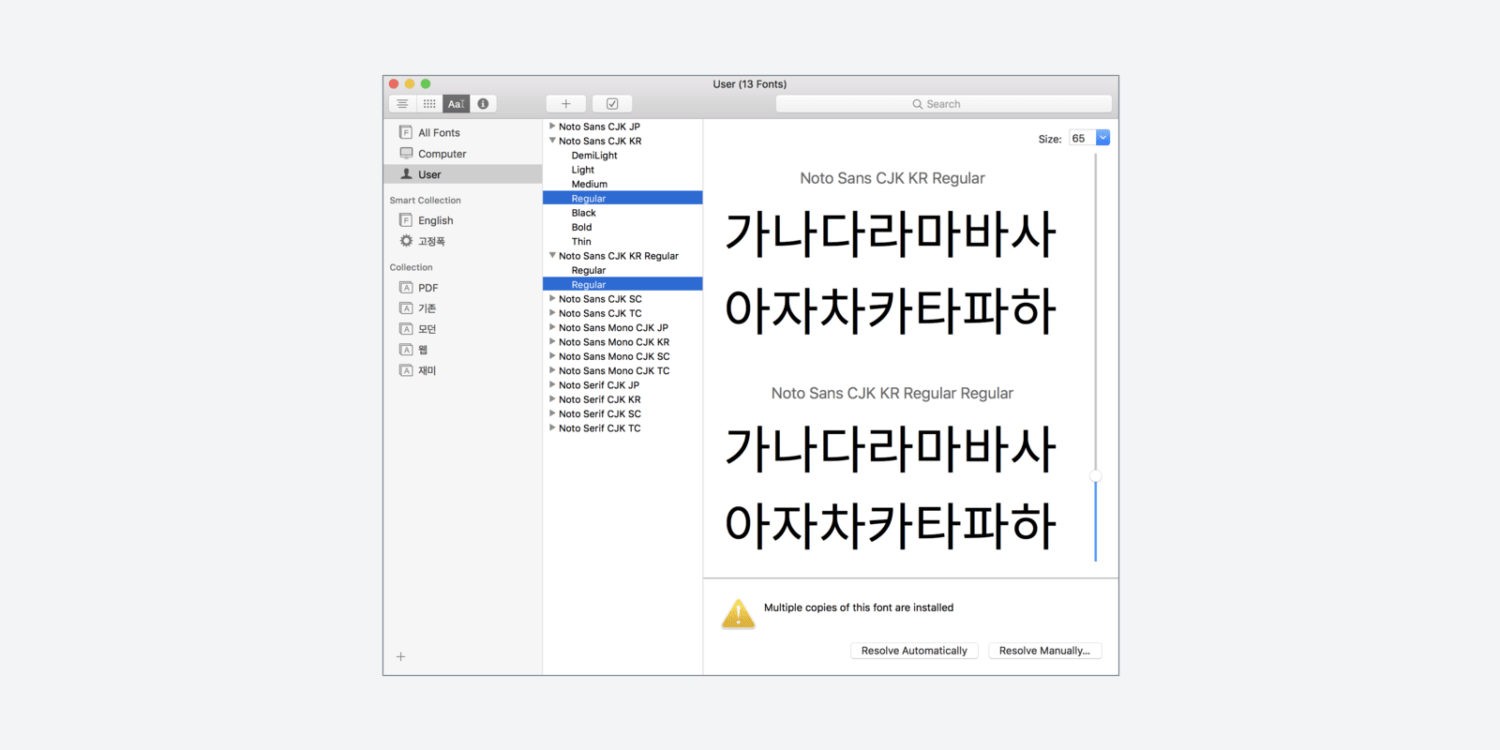Click the 재미 collection icon

click(x=406, y=370)
